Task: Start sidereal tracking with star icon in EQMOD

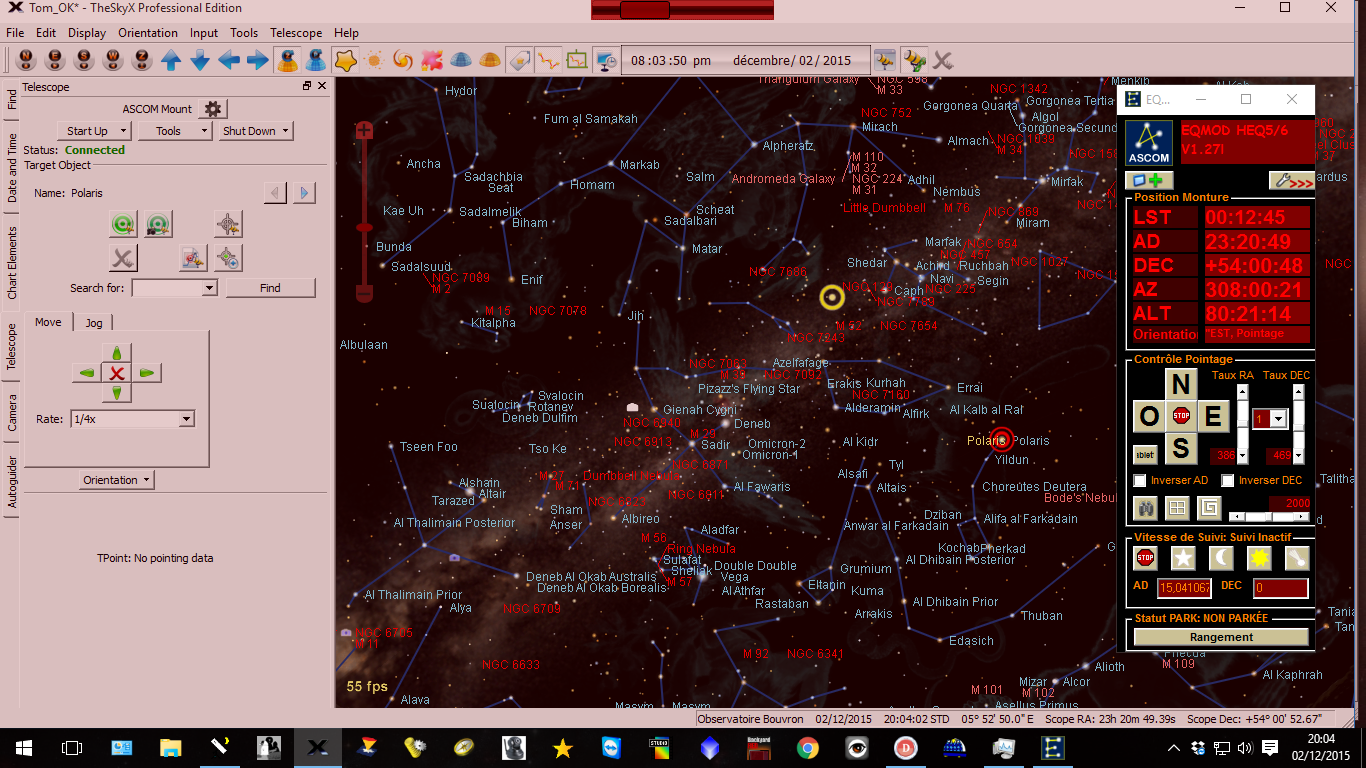Action: pos(1183,558)
